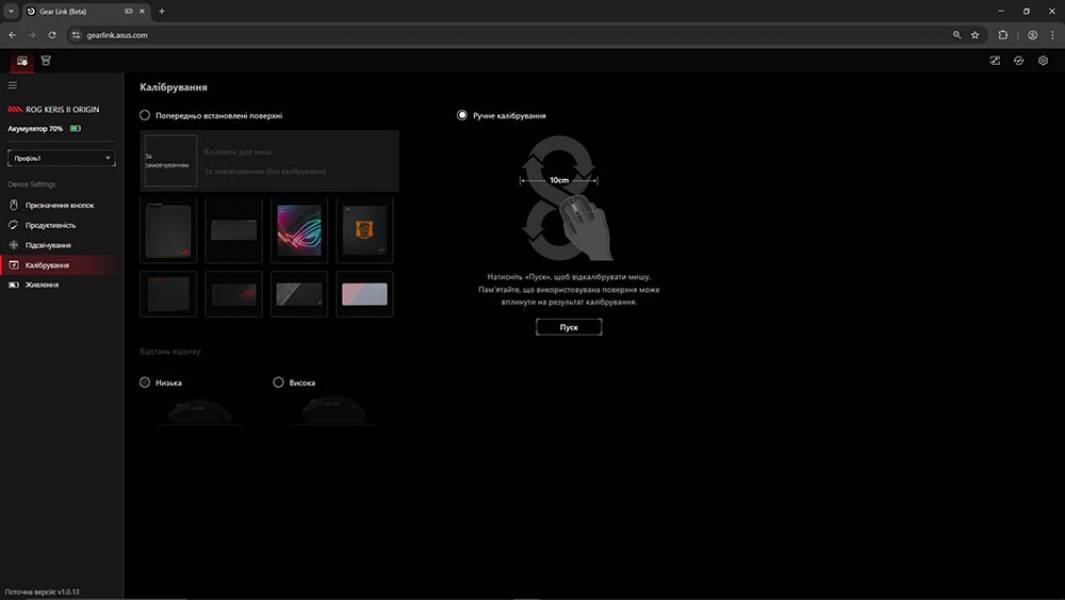
Task: Select the "Ручне калібрування" radio button
Action: pos(462,116)
